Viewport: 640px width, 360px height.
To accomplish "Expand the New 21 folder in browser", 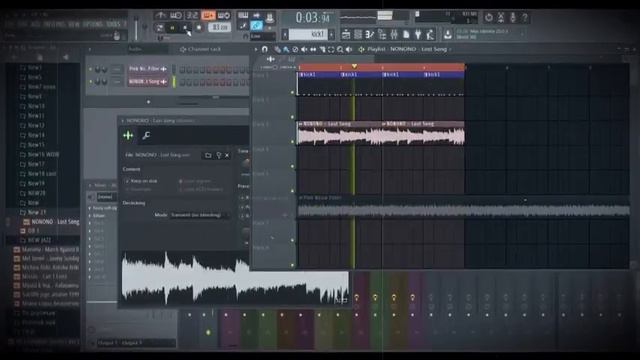I will tap(33, 212).
